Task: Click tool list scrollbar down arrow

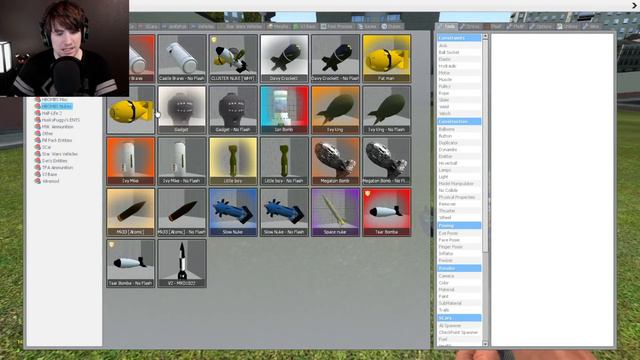Action: (485, 344)
